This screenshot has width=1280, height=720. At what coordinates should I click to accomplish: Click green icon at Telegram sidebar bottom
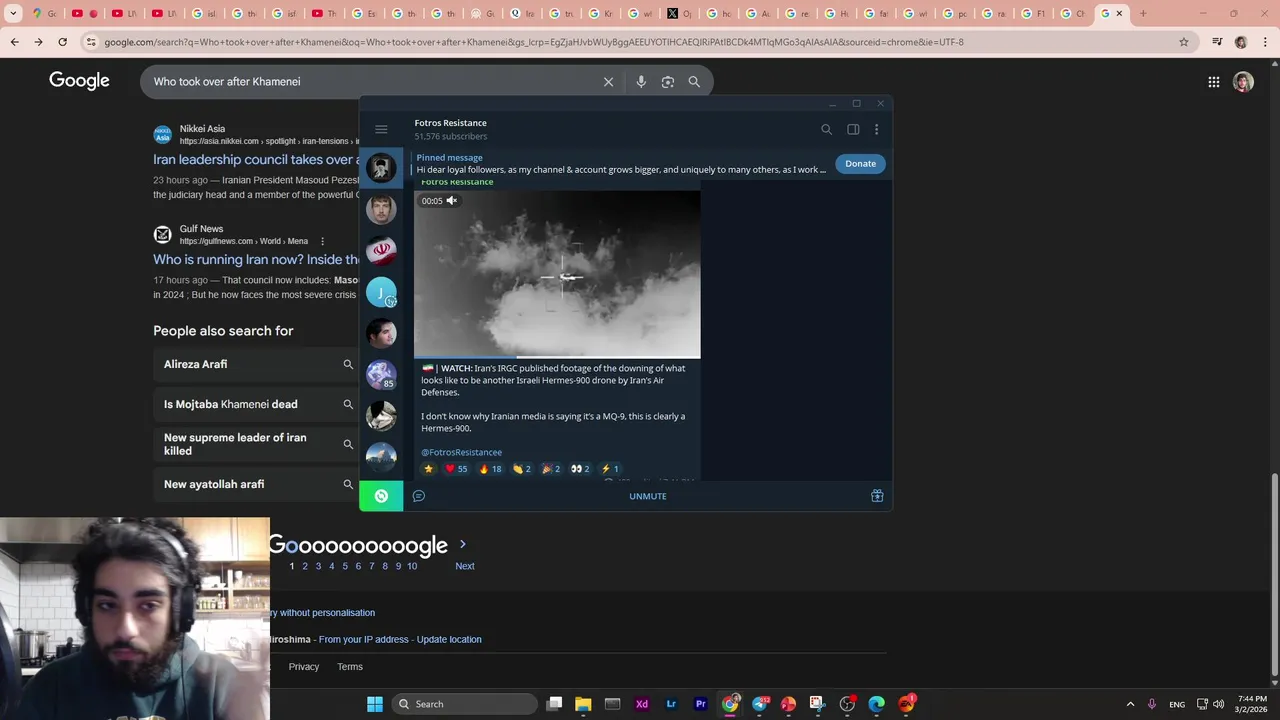click(x=381, y=496)
